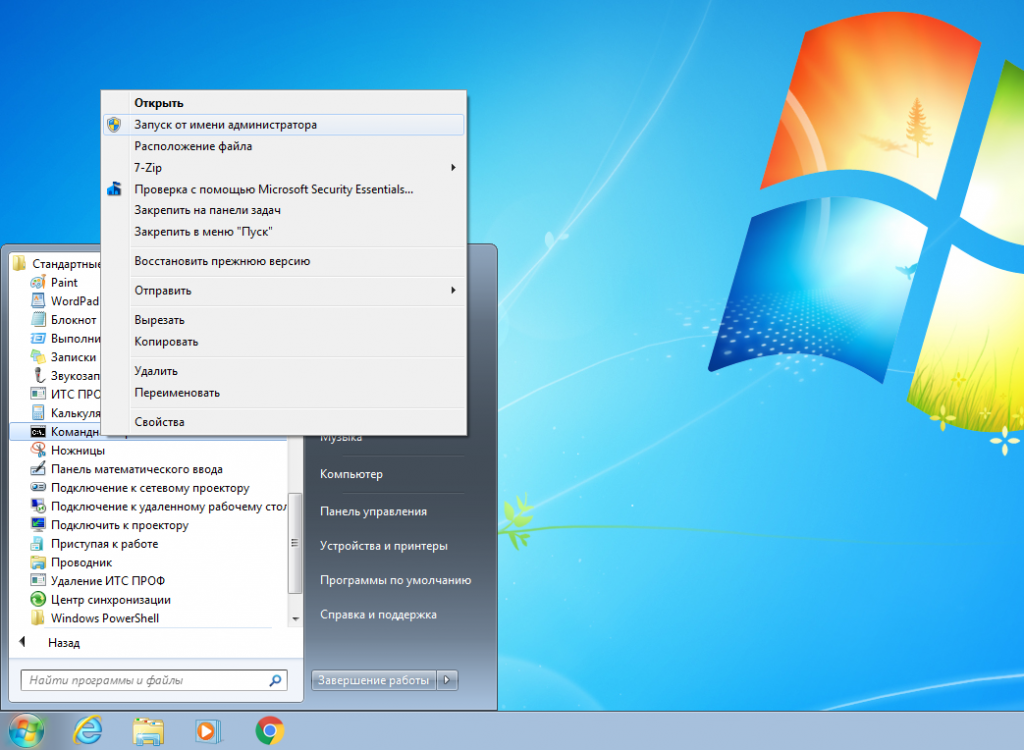Launch Internet Explorer from taskbar
The height and width of the screenshot is (750, 1024).
(x=87, y=730)
